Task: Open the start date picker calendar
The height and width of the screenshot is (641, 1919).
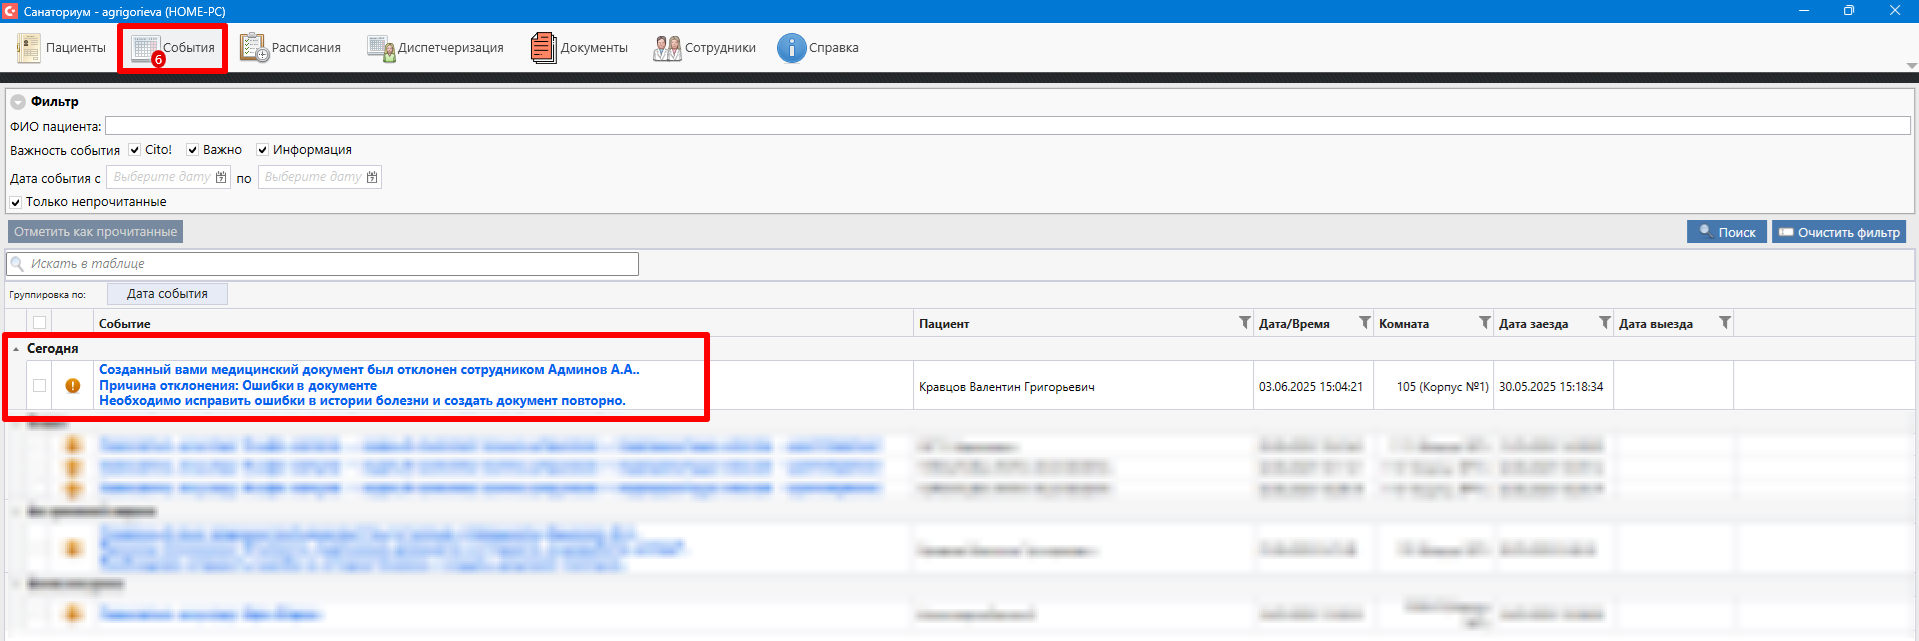Action: (221, 177)
